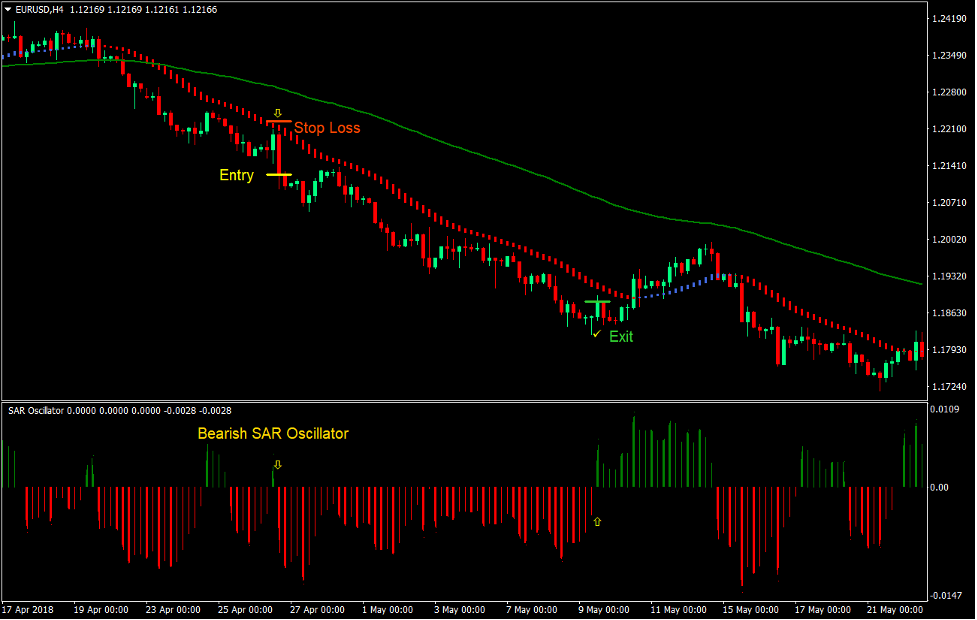Image resolution: width=977 pixels, height=620 pixels.
Task: Select the yellow down arrow above Stop Loss
Action: pos(277,110)
